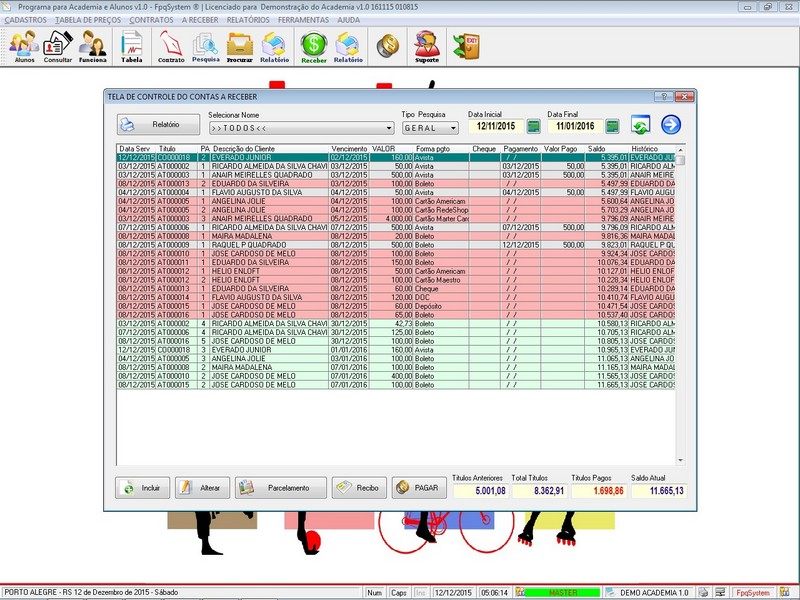Click the PAGAR button
The height and width of the screenshot is (600, 800).
[x=419, y=488]
